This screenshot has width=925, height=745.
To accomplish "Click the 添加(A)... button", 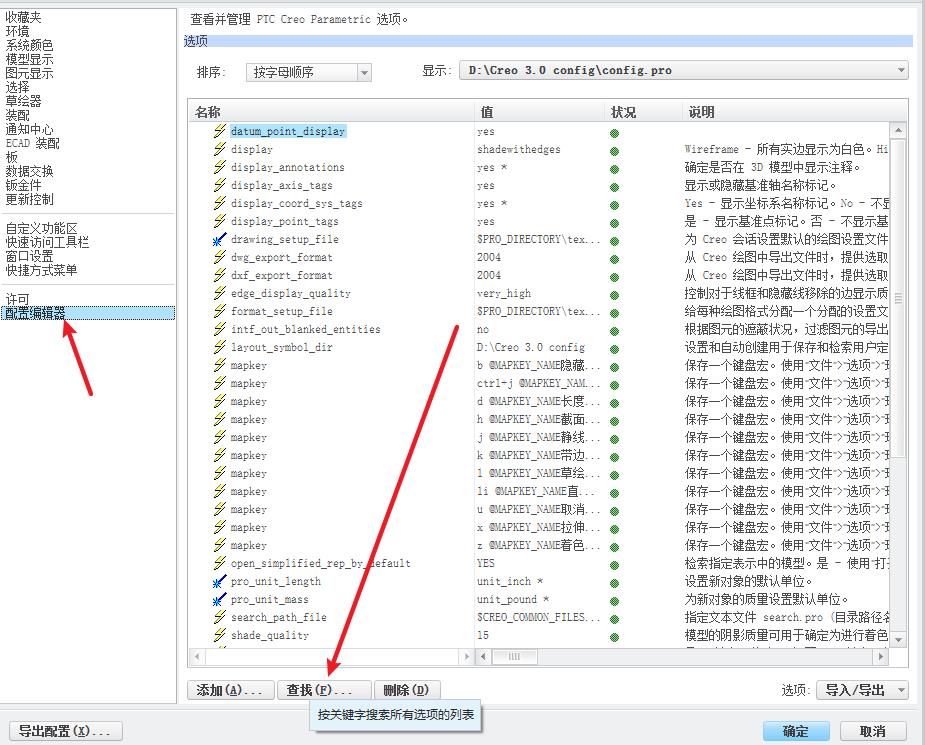I will (x=231, y=690).
